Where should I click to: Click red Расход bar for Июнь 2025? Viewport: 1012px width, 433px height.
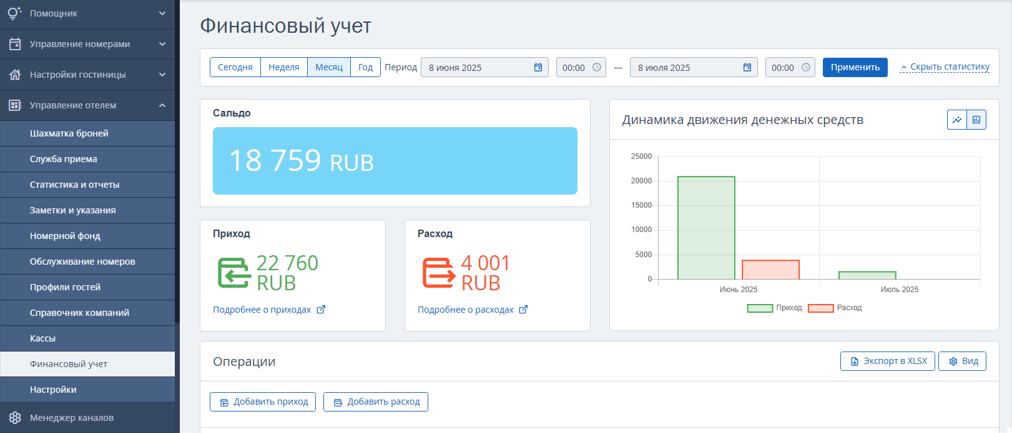771,270
